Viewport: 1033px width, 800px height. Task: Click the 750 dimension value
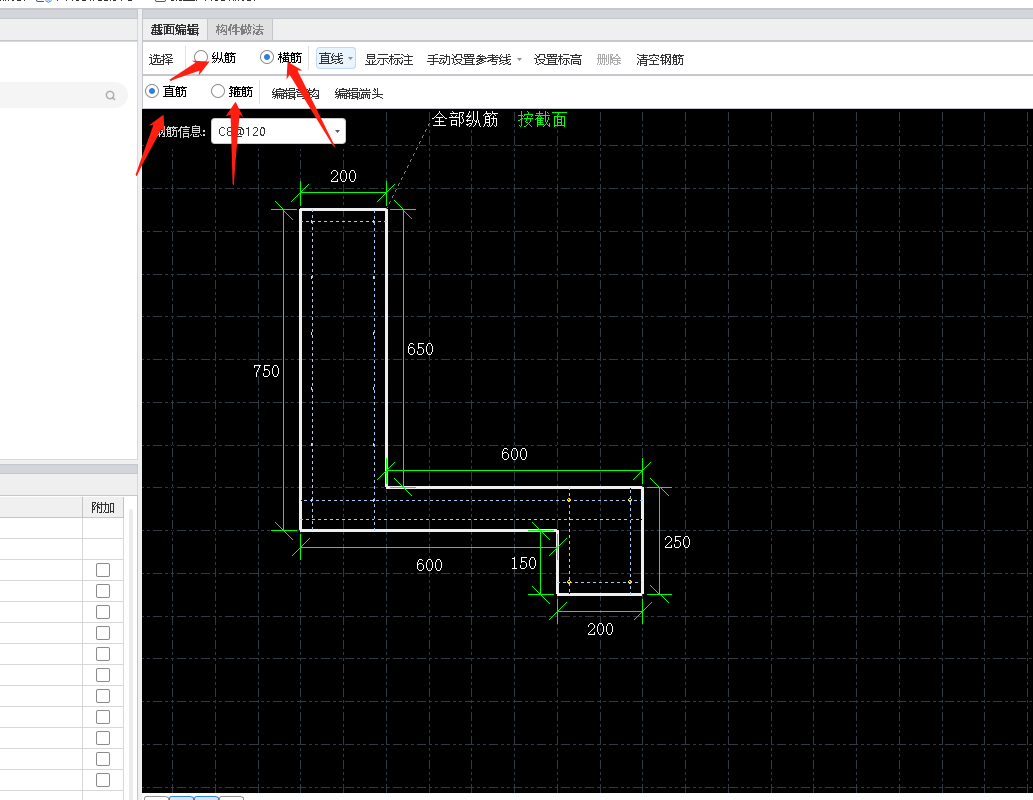click(x=266, y=371)
